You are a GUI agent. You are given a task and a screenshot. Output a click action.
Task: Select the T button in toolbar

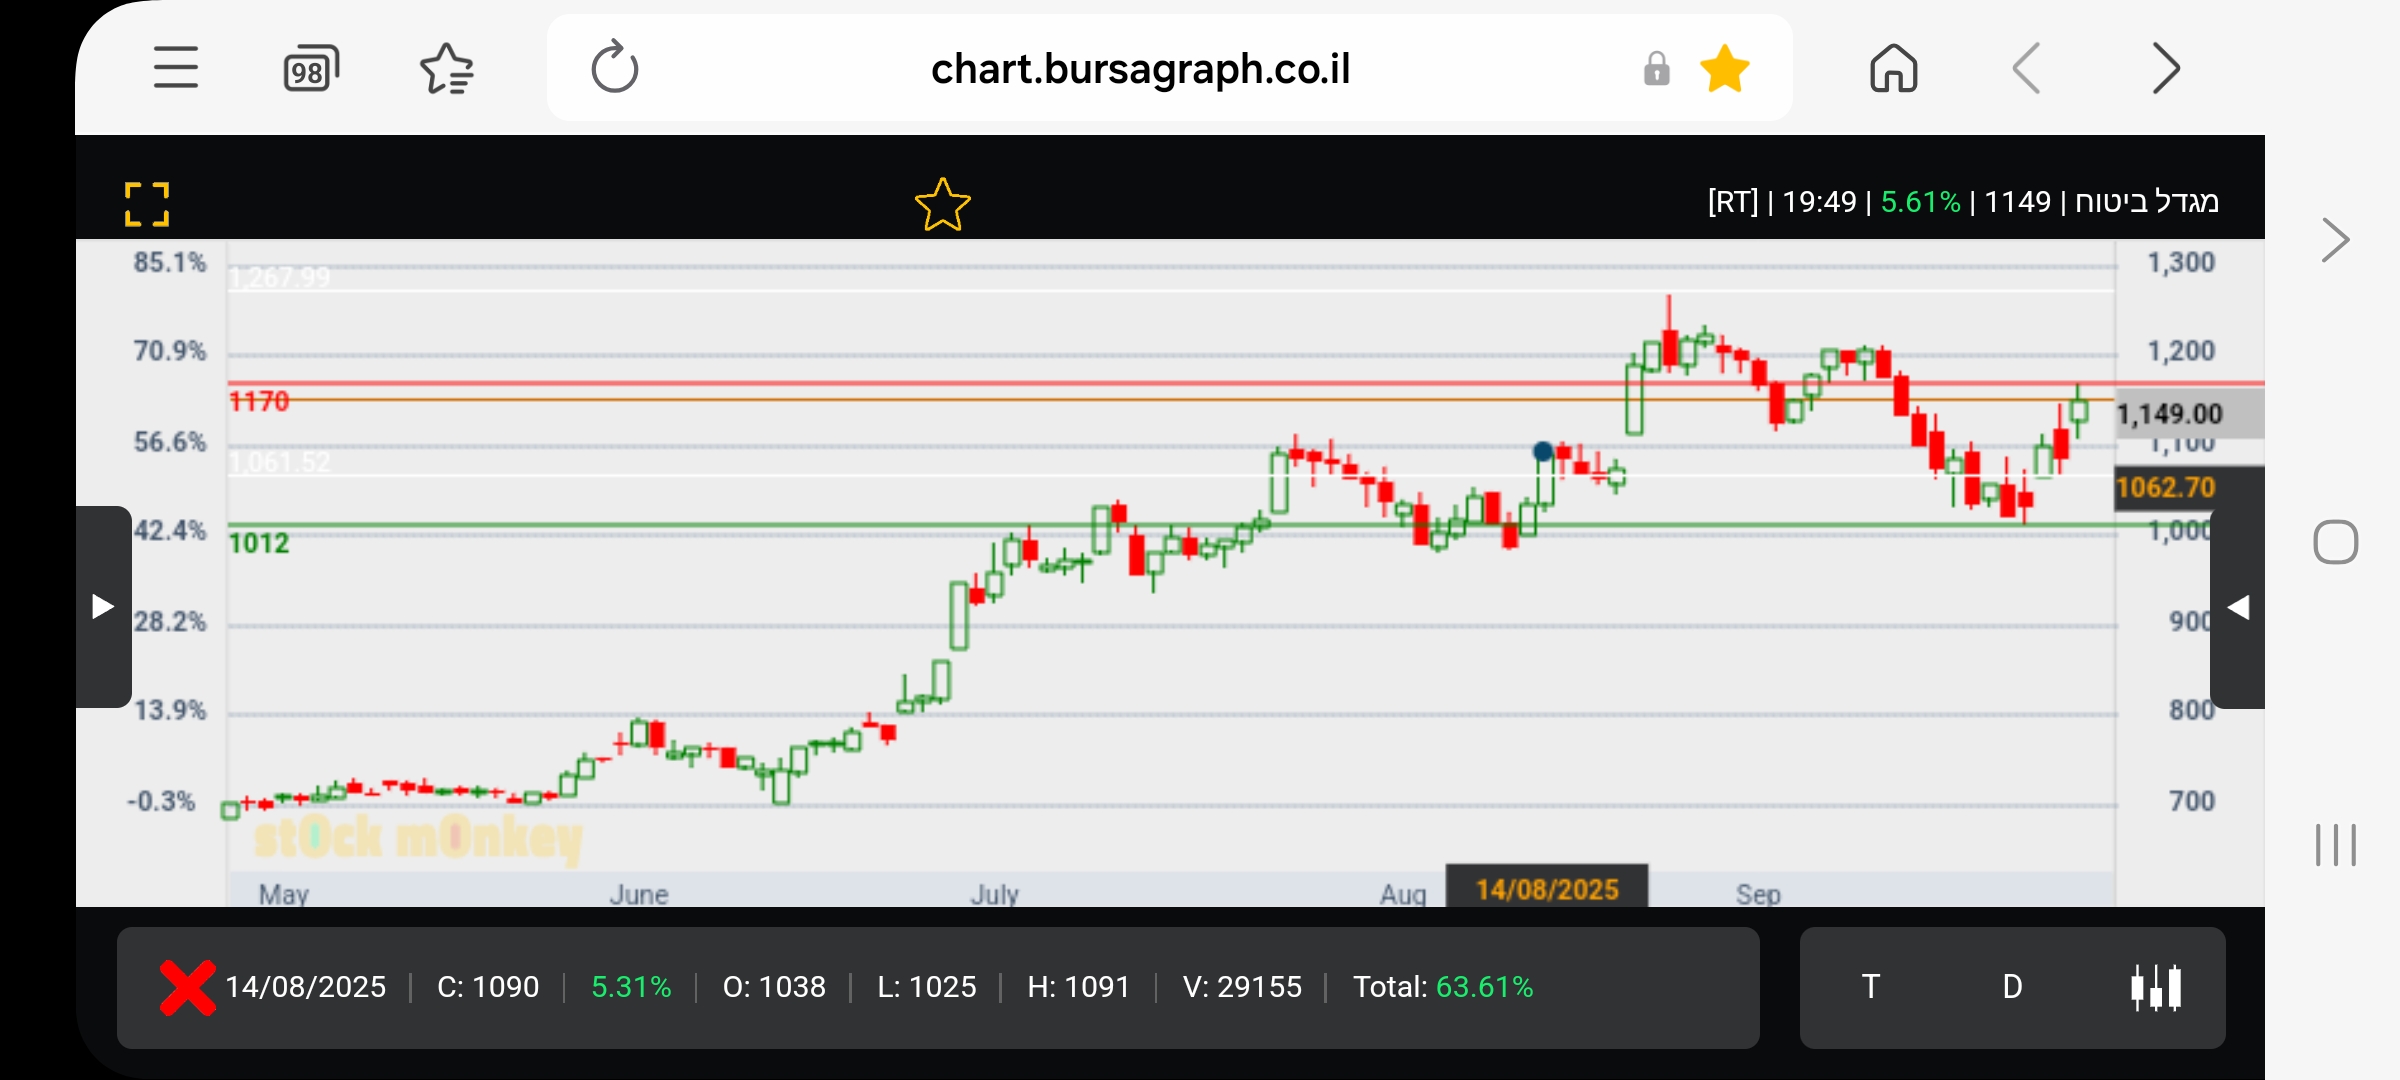pos(1870,987)
